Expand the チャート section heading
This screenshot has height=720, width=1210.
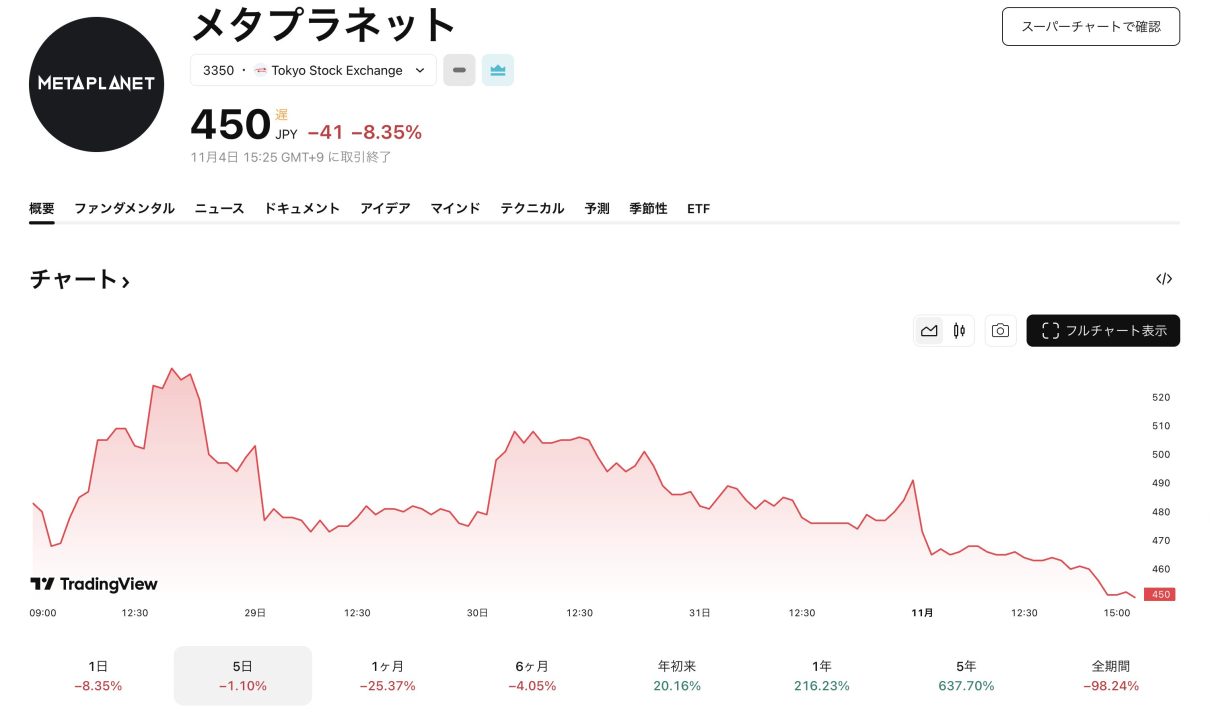tap(80, 280)
